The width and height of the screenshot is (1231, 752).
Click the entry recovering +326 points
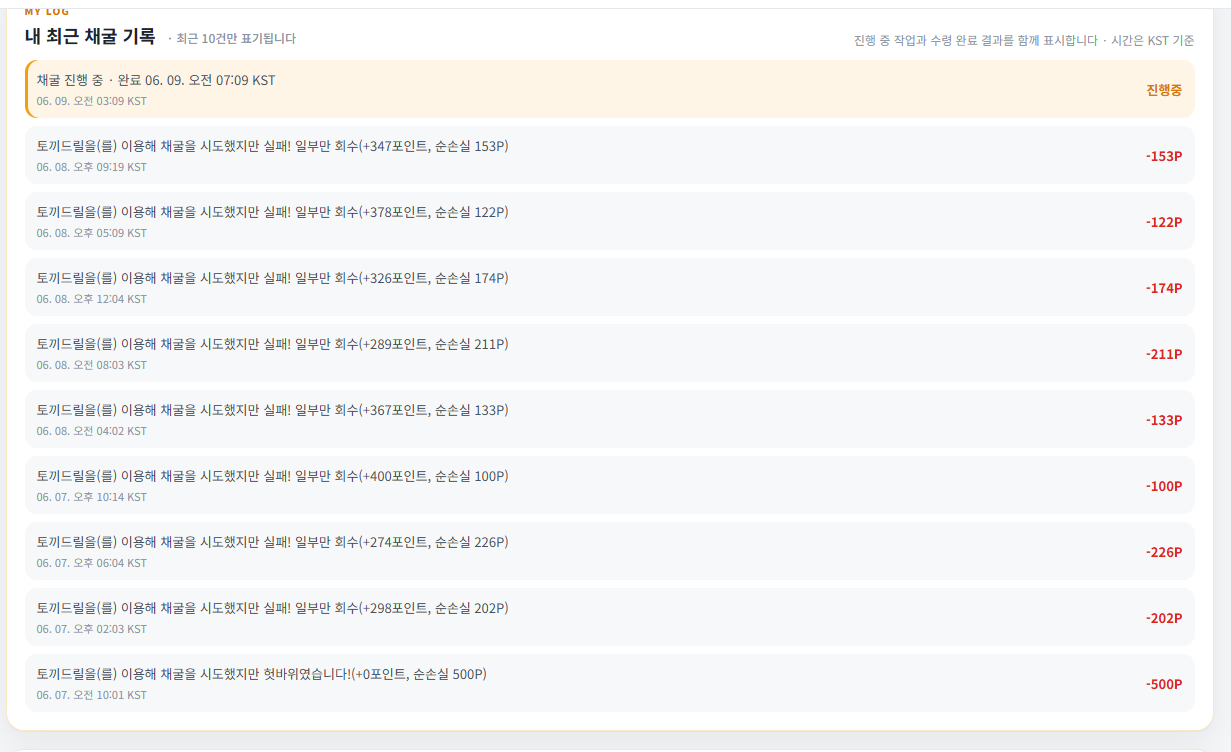click(x=610, y=287)
